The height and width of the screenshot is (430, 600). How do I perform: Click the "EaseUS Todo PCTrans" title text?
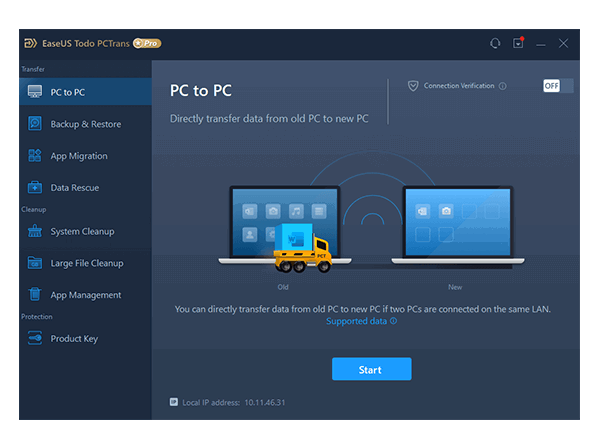86,44
